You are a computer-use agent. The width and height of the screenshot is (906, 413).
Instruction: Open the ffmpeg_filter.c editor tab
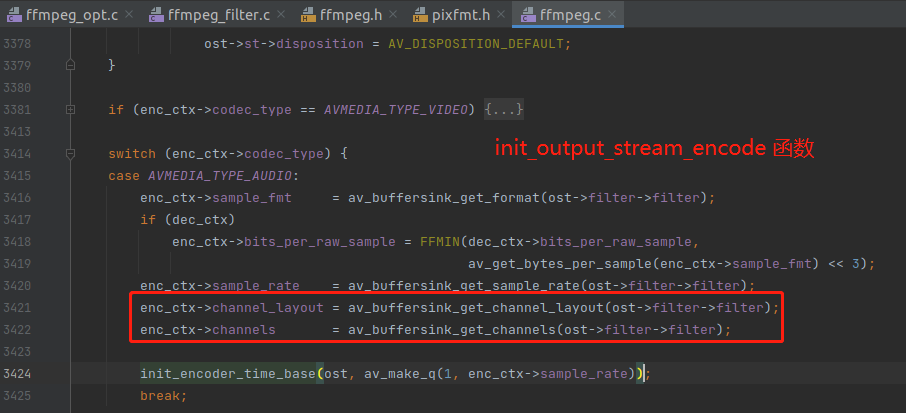click(214, 14)
